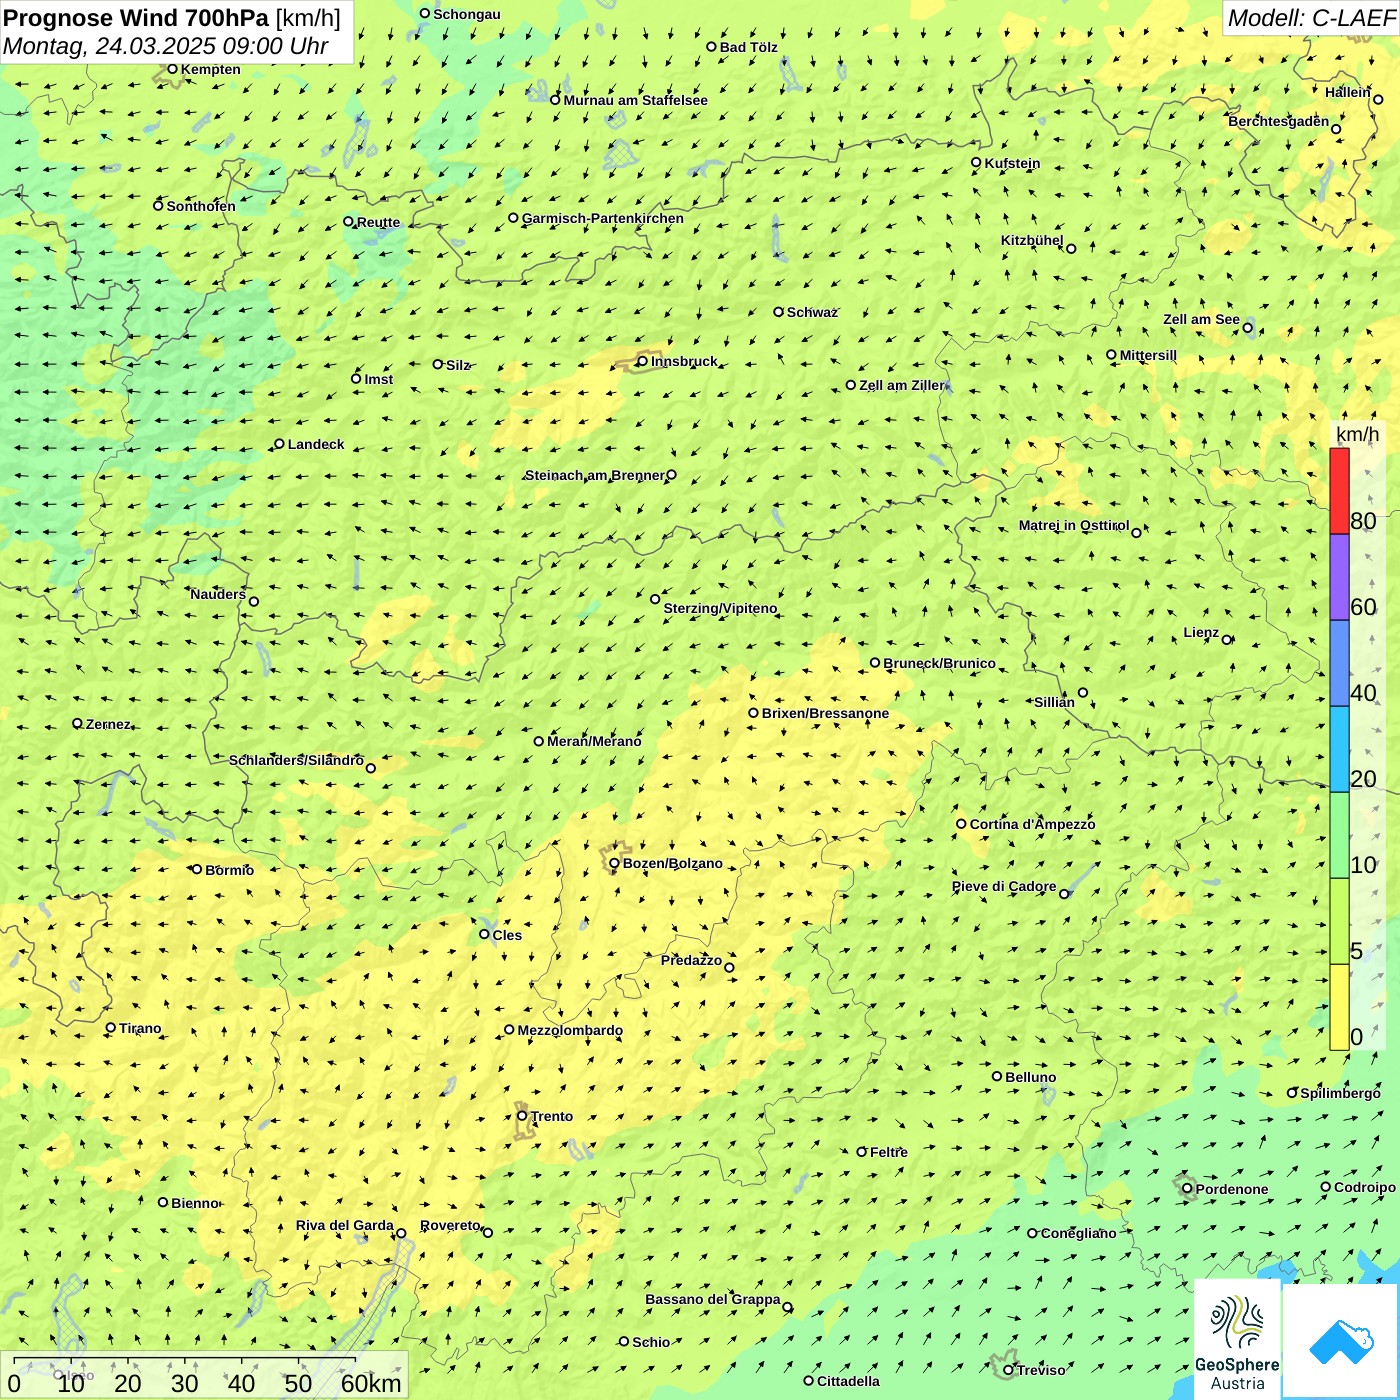Click the yellow 0 km/h legend color
1400x1400 pixels.
pos(1339,1007)
